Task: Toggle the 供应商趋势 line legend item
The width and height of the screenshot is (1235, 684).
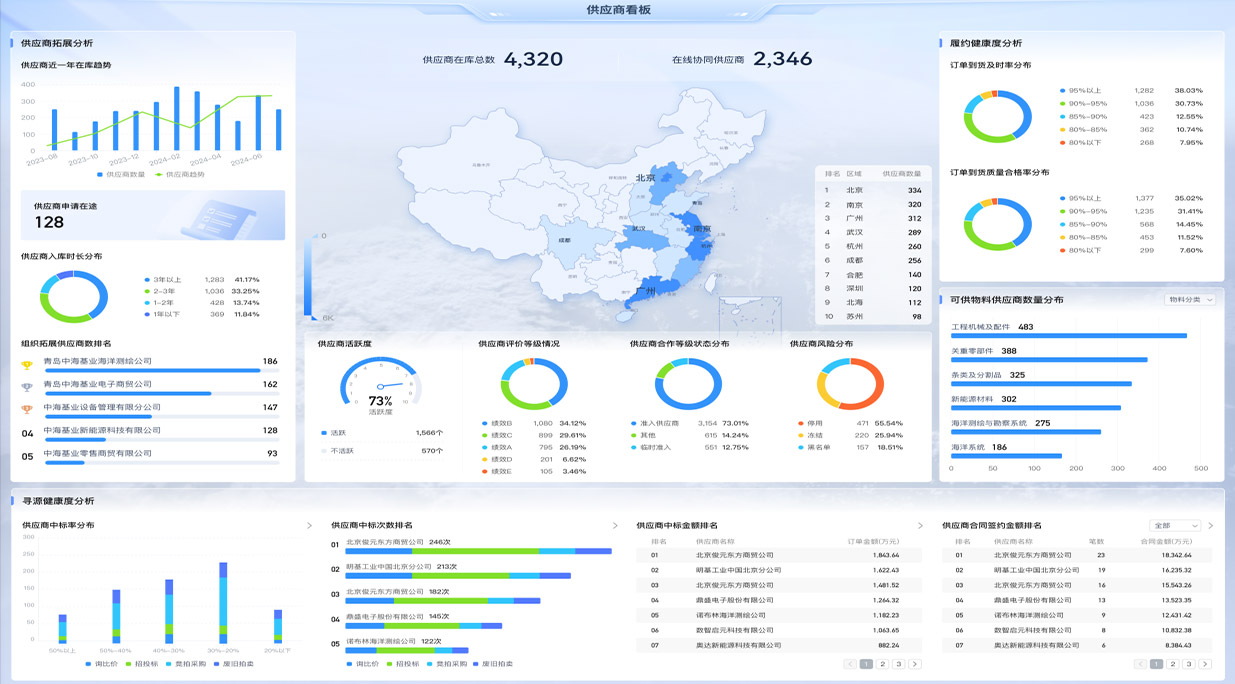Action: [x=179, y=174]
